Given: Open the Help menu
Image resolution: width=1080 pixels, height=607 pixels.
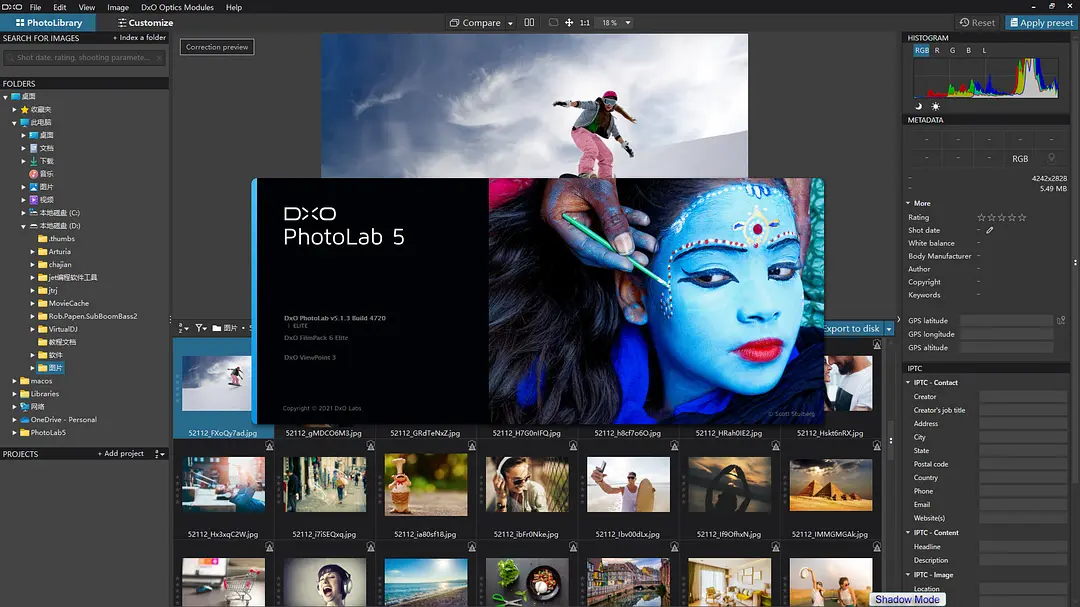Looking at the screenshot, I should [234, 7].
